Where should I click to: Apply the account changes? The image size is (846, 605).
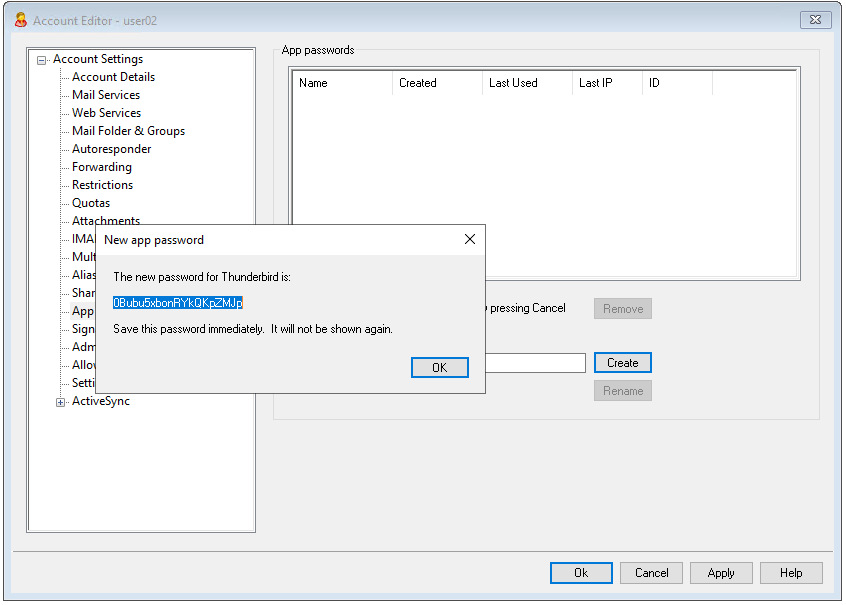click(721, 572)
